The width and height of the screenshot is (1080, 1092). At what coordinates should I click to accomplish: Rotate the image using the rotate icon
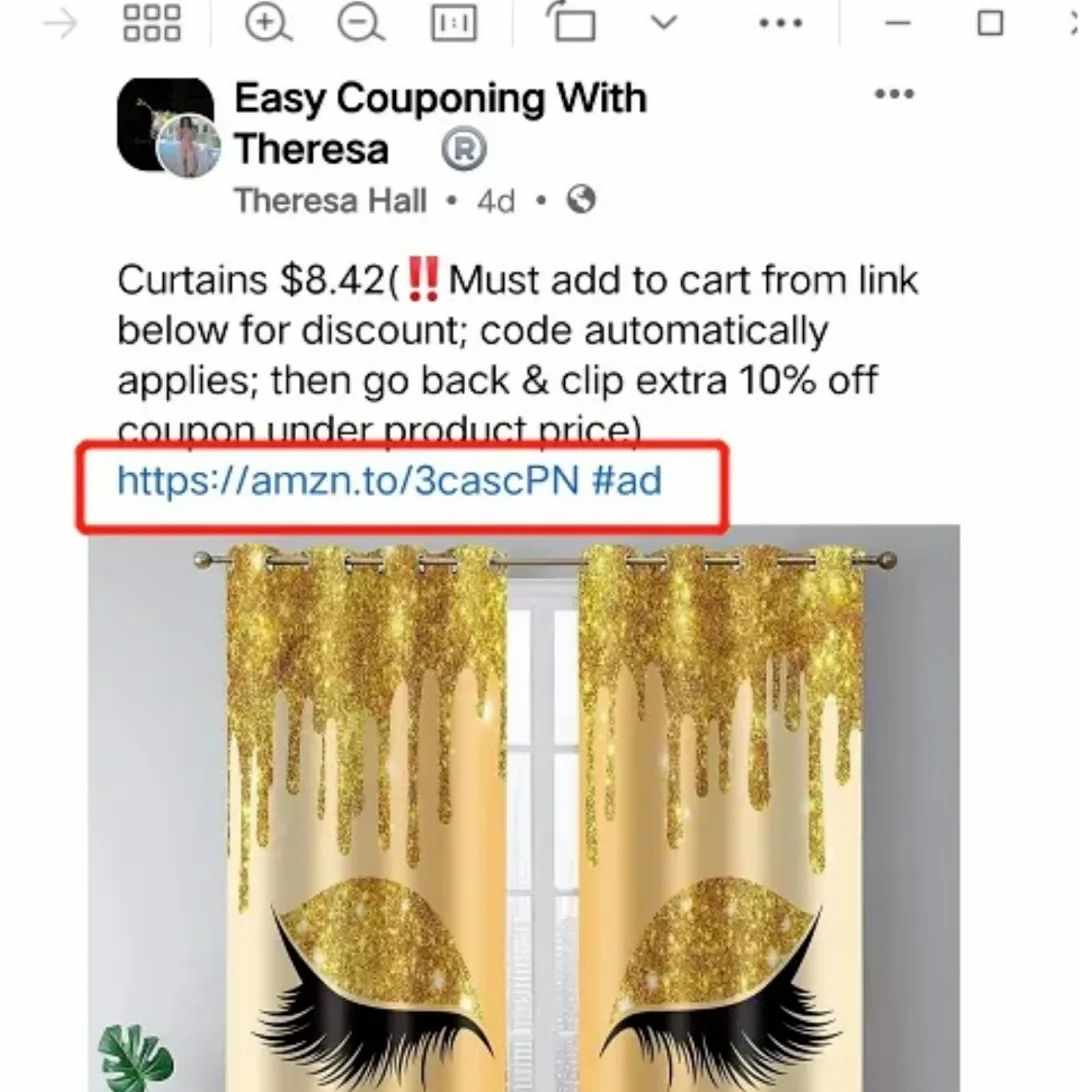571,22
